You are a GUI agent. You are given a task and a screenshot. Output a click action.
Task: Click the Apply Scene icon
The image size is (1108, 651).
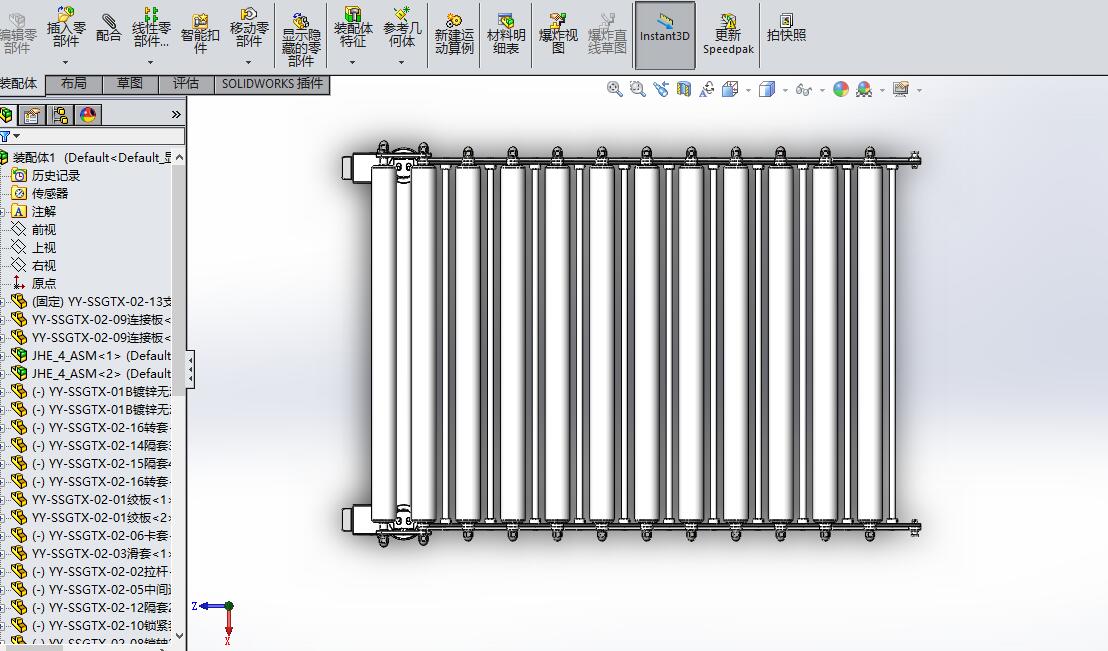pos(864,89)
